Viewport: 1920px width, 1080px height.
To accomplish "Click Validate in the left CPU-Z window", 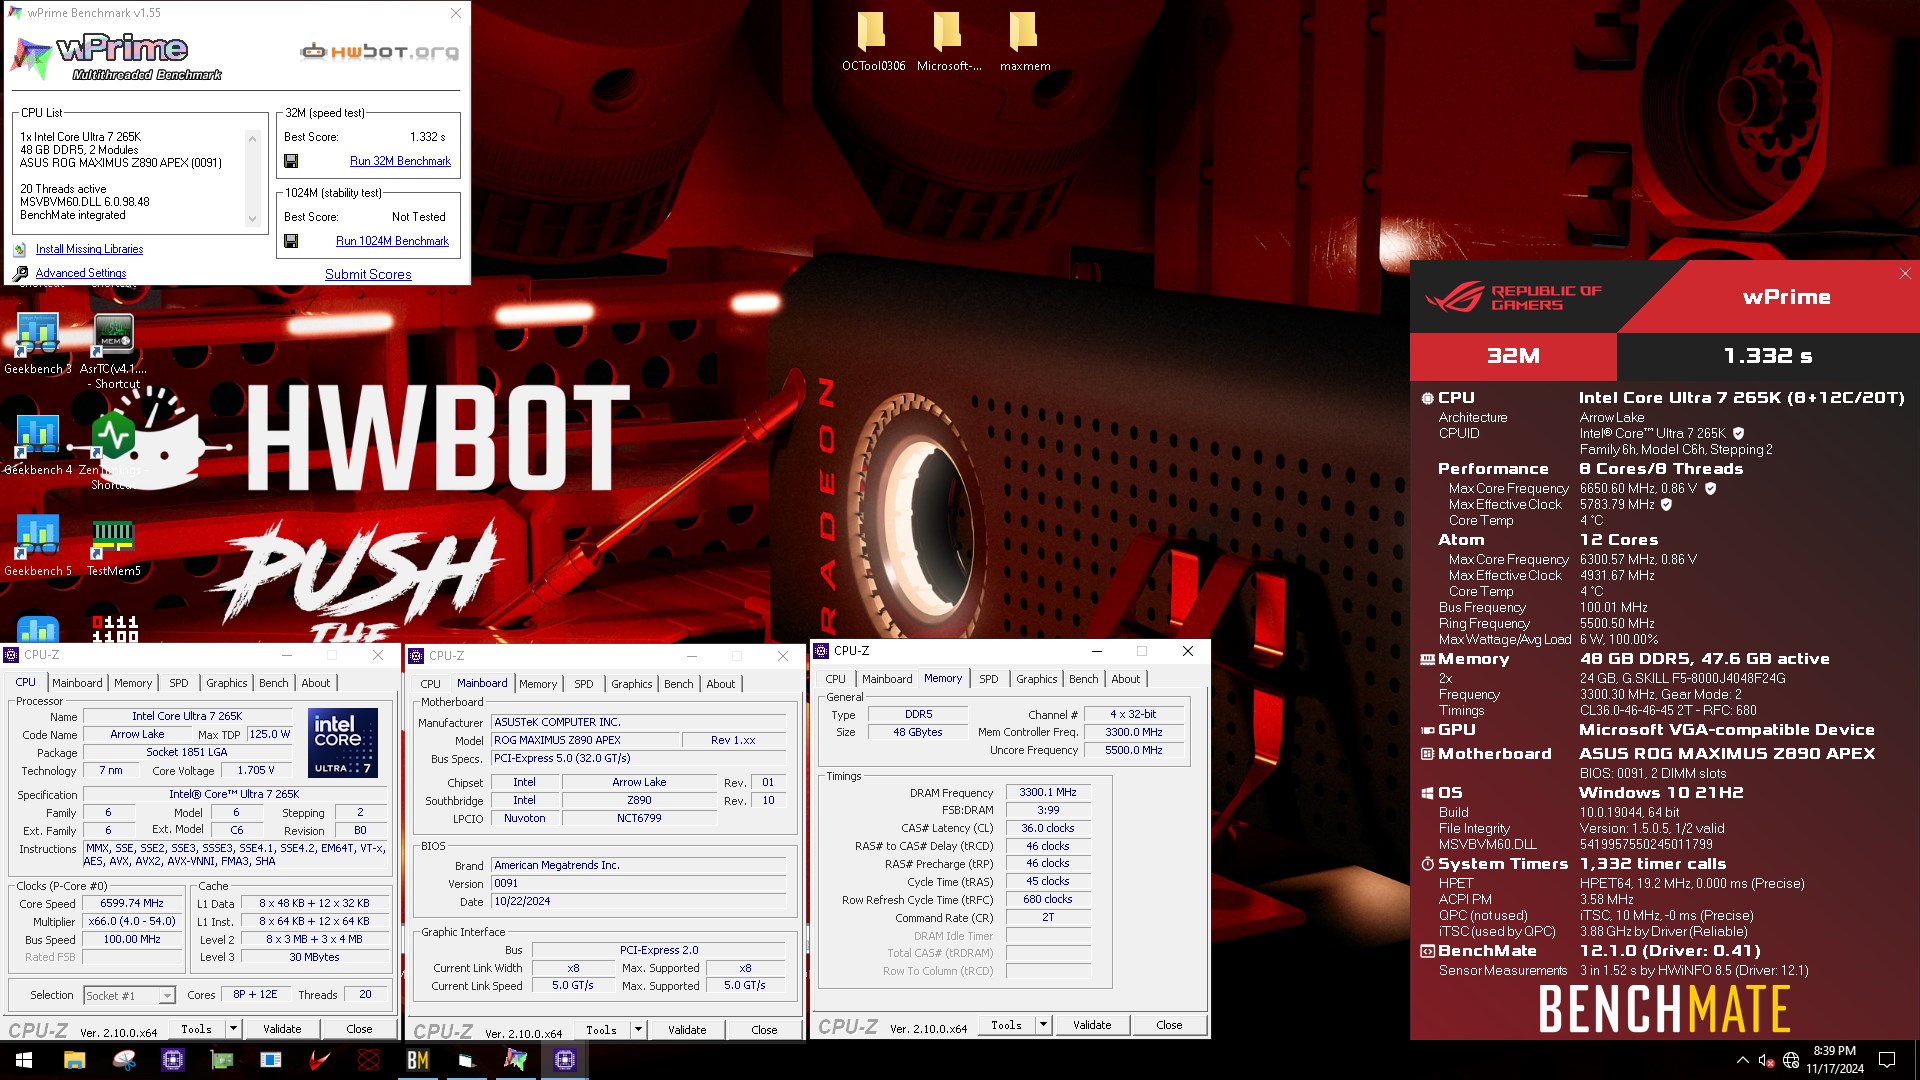I will click(282, 1028).
